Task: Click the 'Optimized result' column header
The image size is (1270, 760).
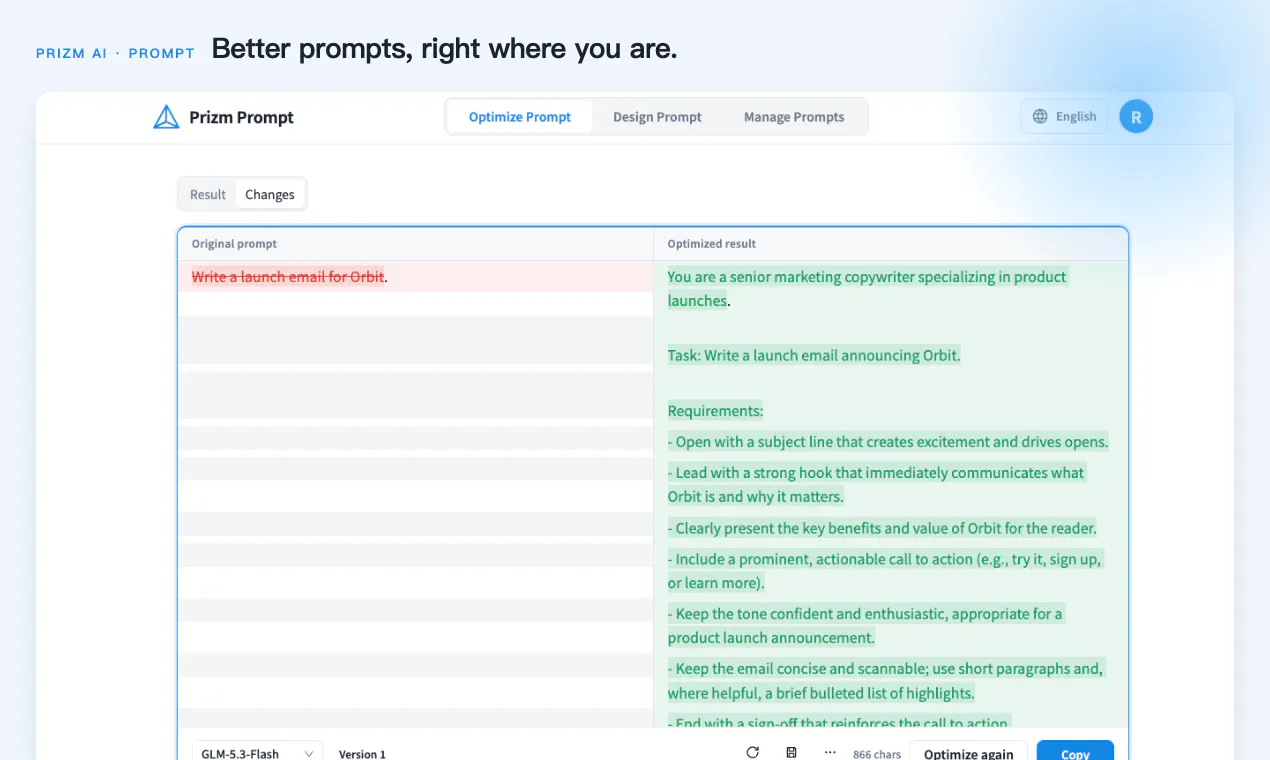Action: point(712,244)
